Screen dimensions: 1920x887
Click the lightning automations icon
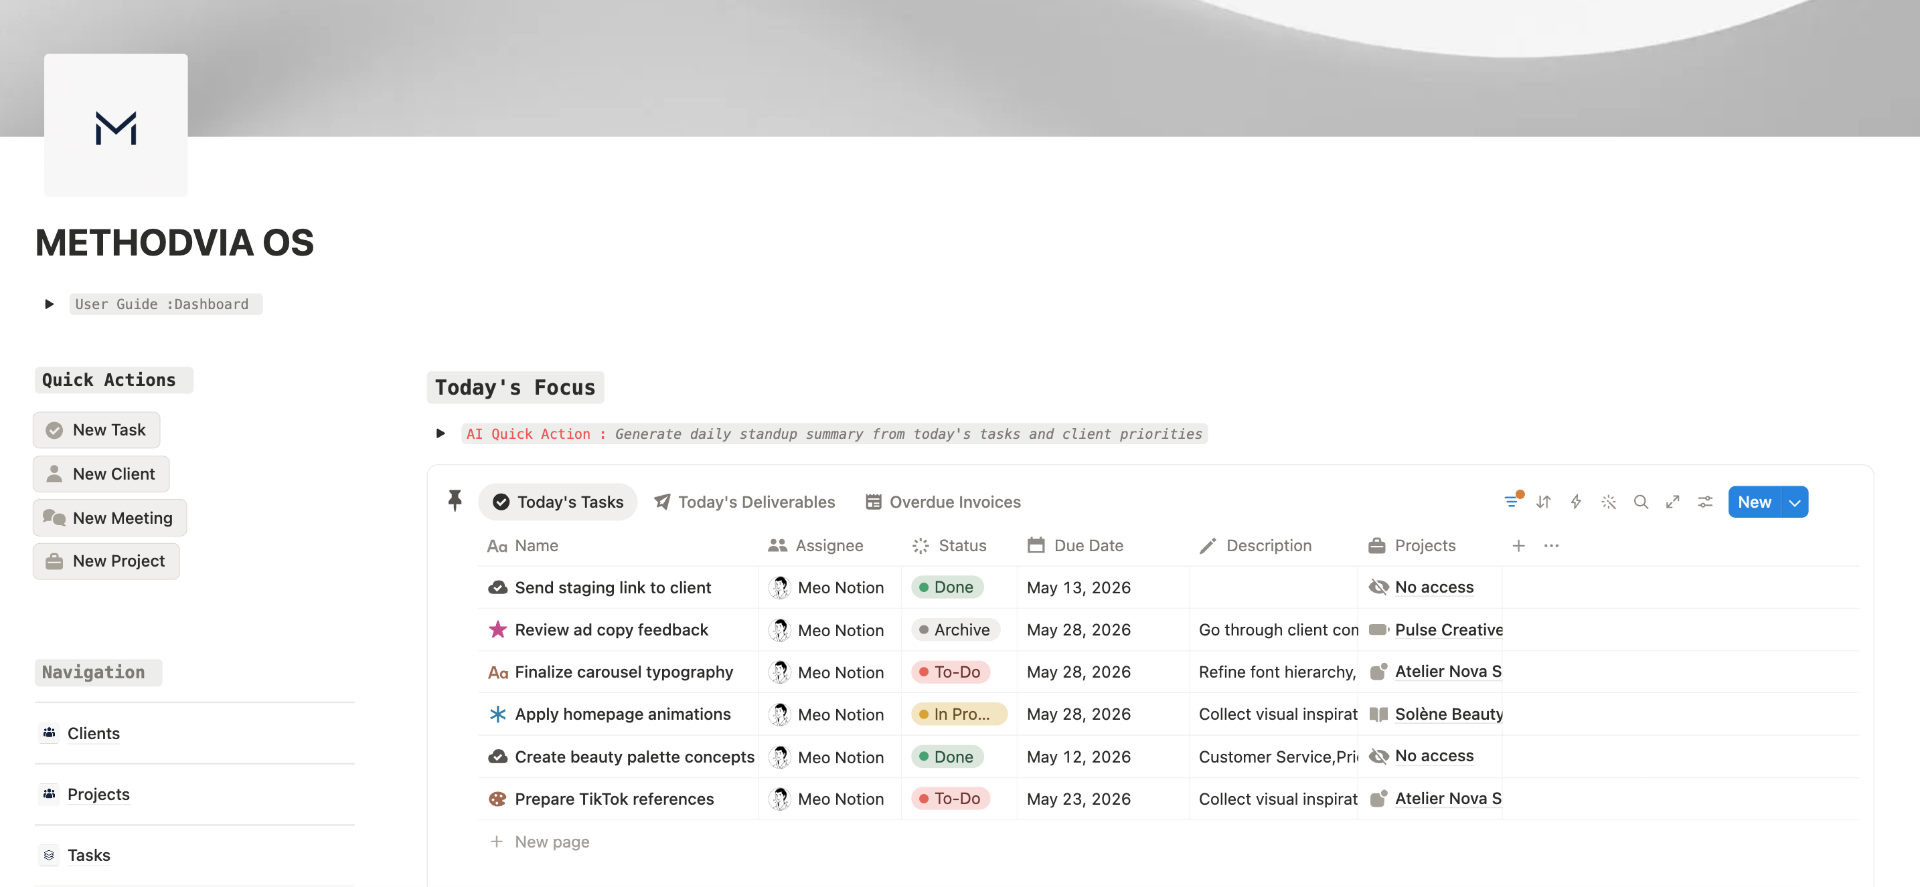1576,502
